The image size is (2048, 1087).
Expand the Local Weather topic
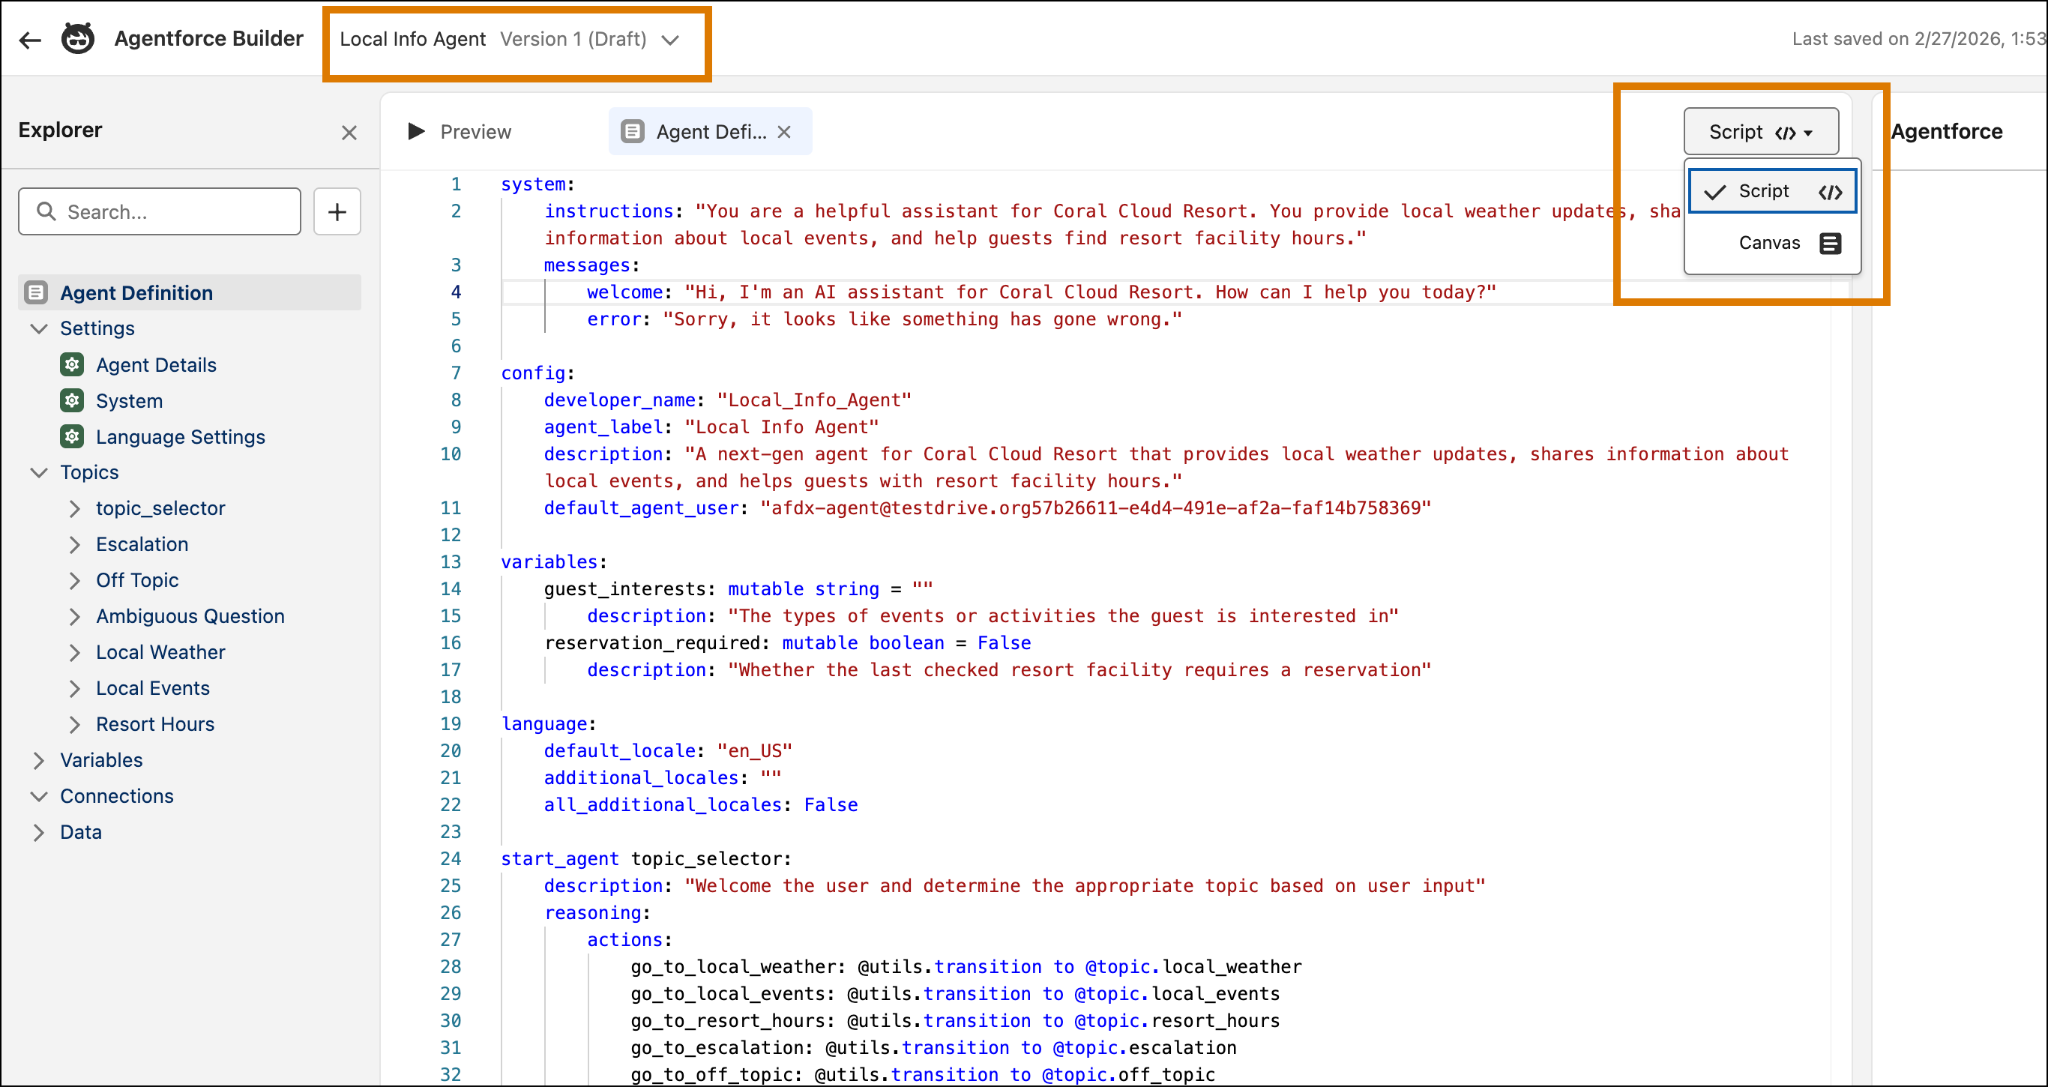75,652
